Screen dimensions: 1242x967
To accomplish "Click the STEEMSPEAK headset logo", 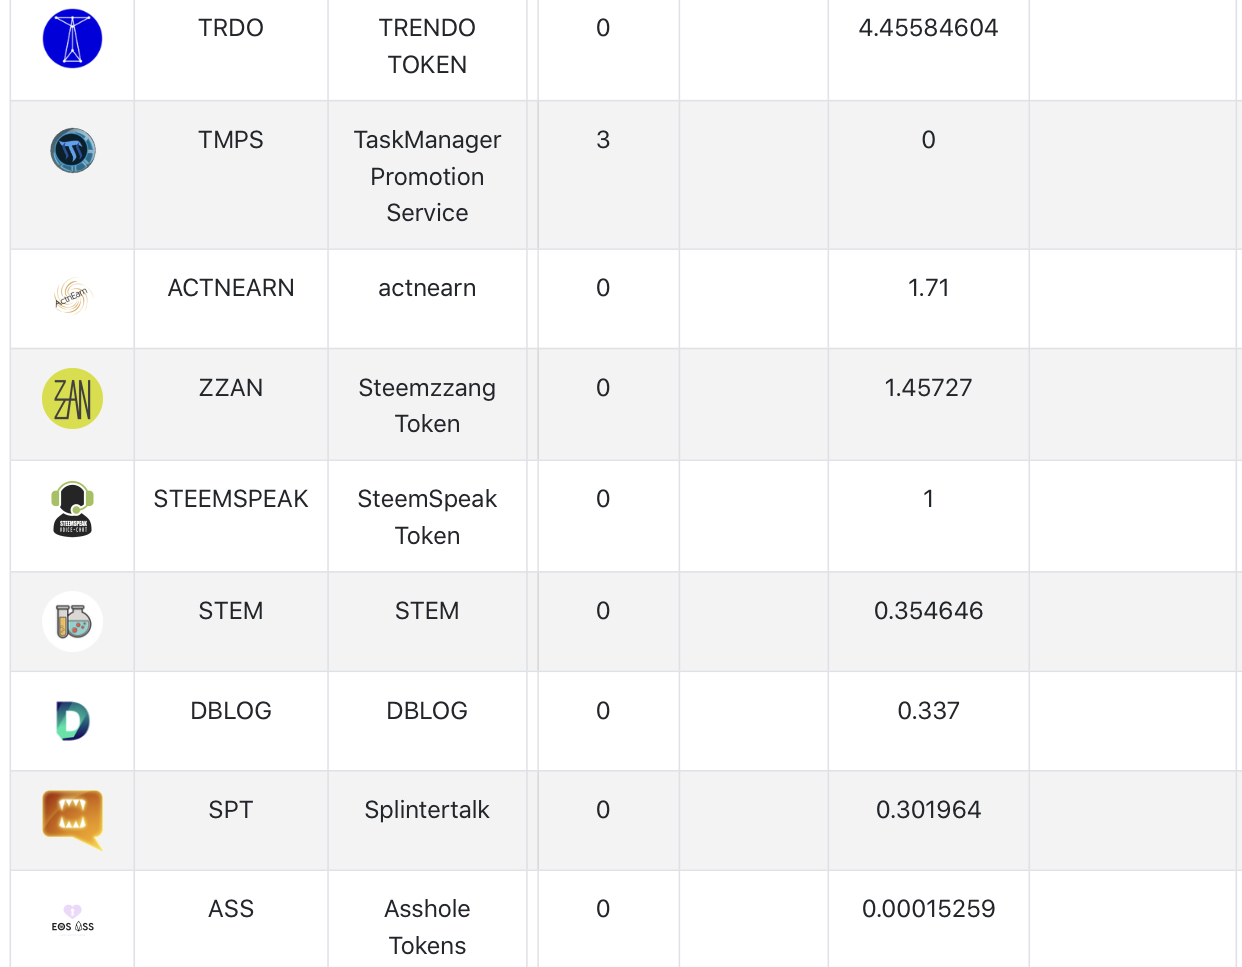I will coord(72,510).
